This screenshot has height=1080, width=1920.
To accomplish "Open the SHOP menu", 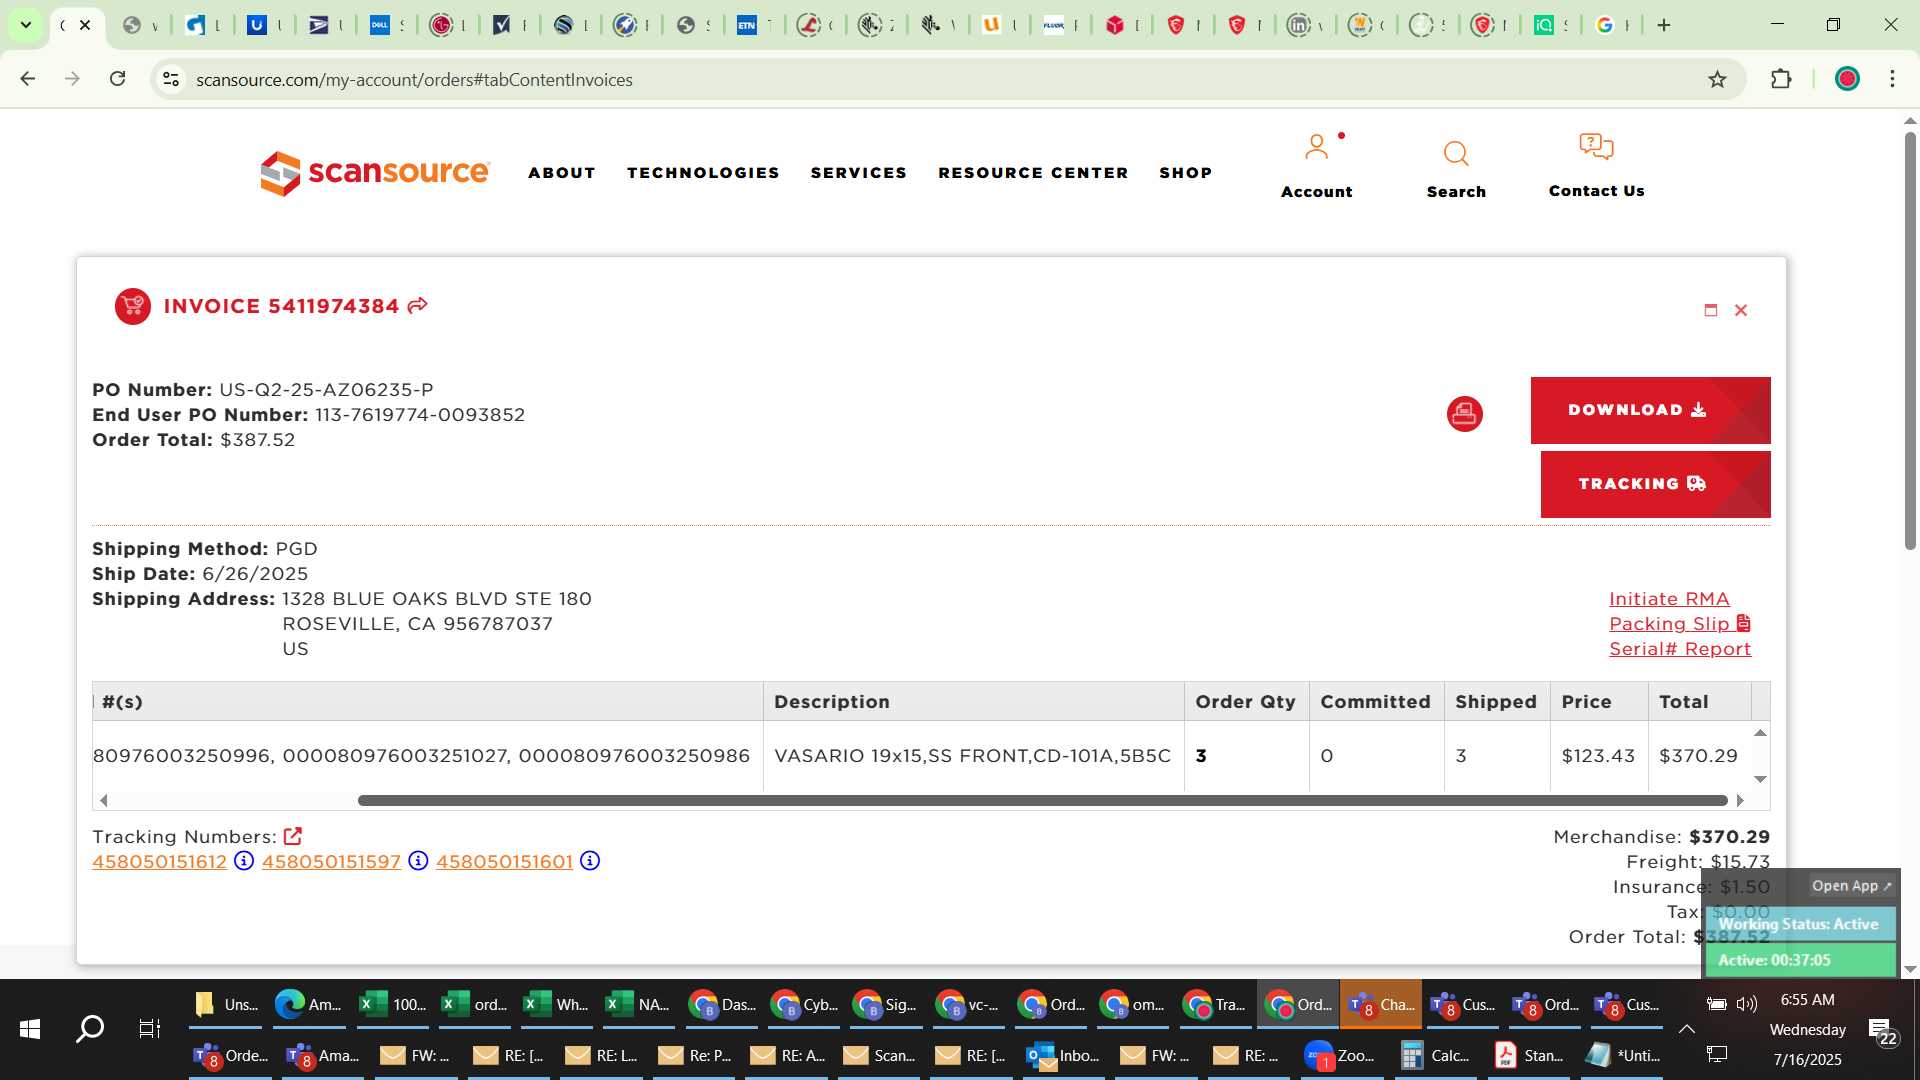I will click(1185, 172).
